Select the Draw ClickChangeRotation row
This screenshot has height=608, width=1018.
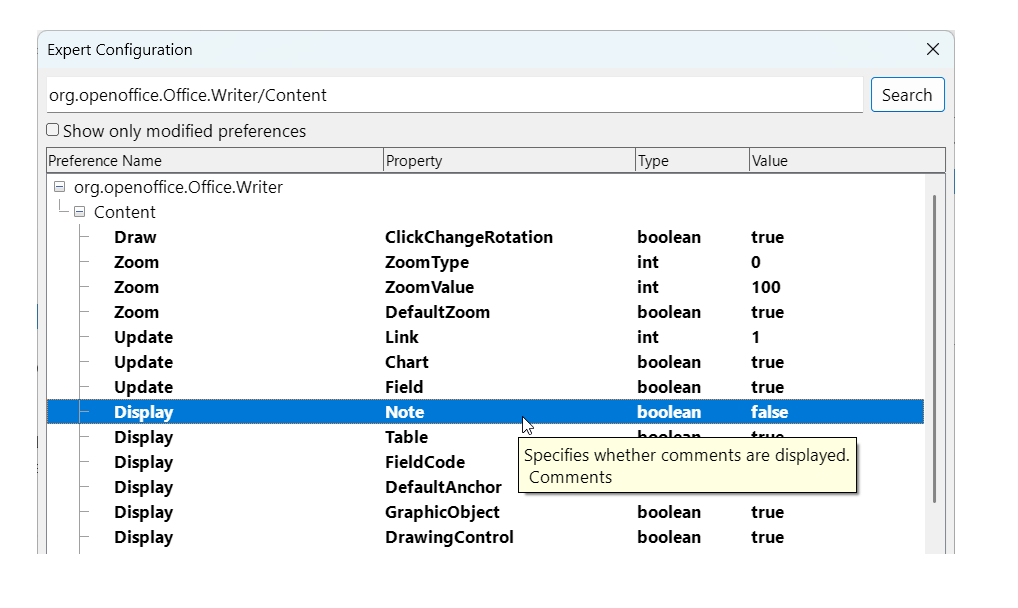468,238
